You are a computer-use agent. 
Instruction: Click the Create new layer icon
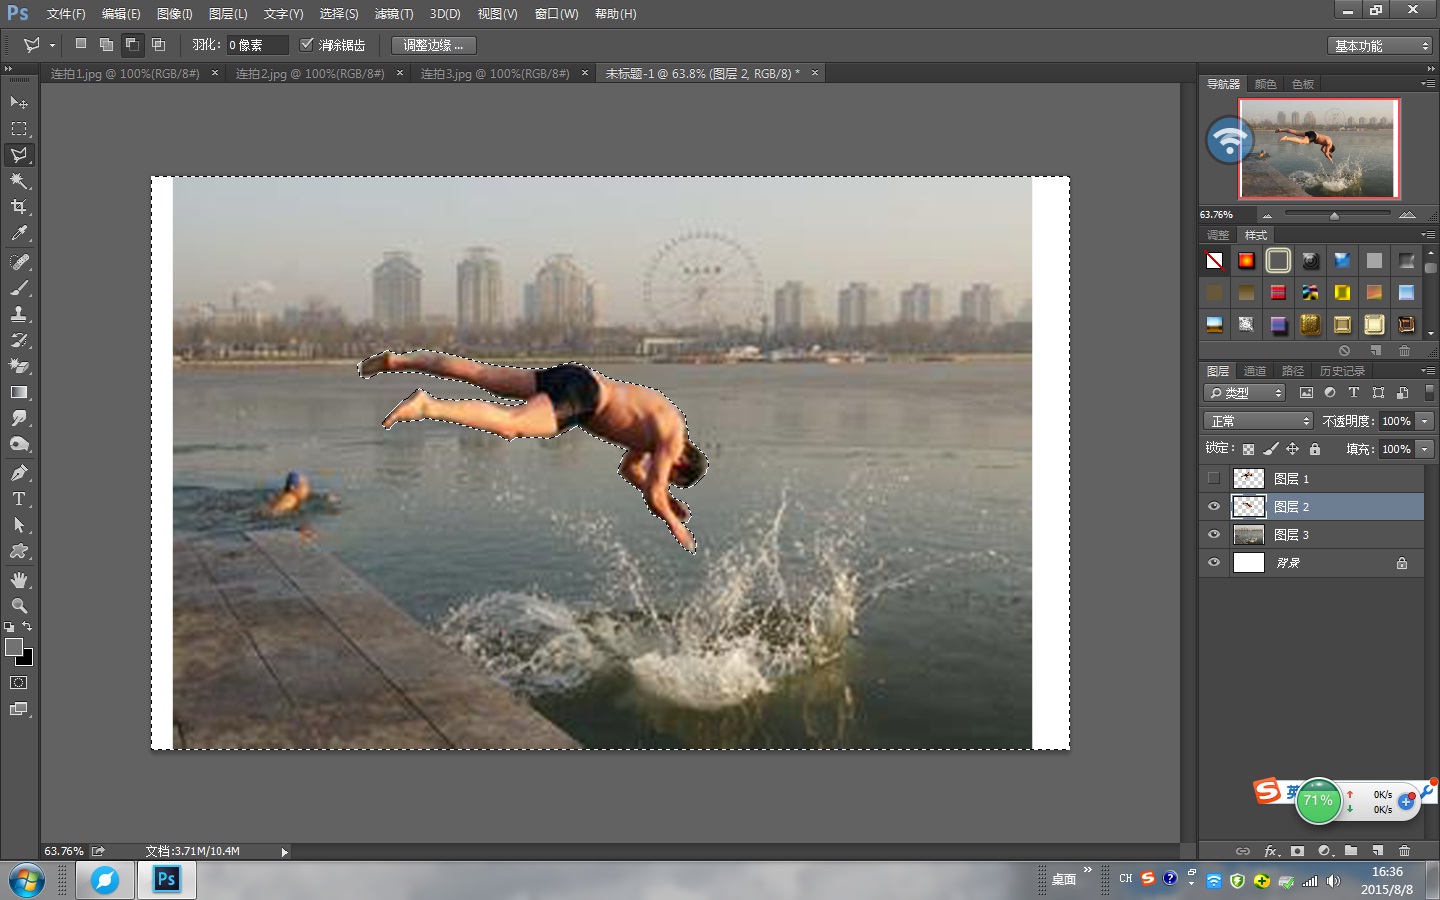point(1378,851)
